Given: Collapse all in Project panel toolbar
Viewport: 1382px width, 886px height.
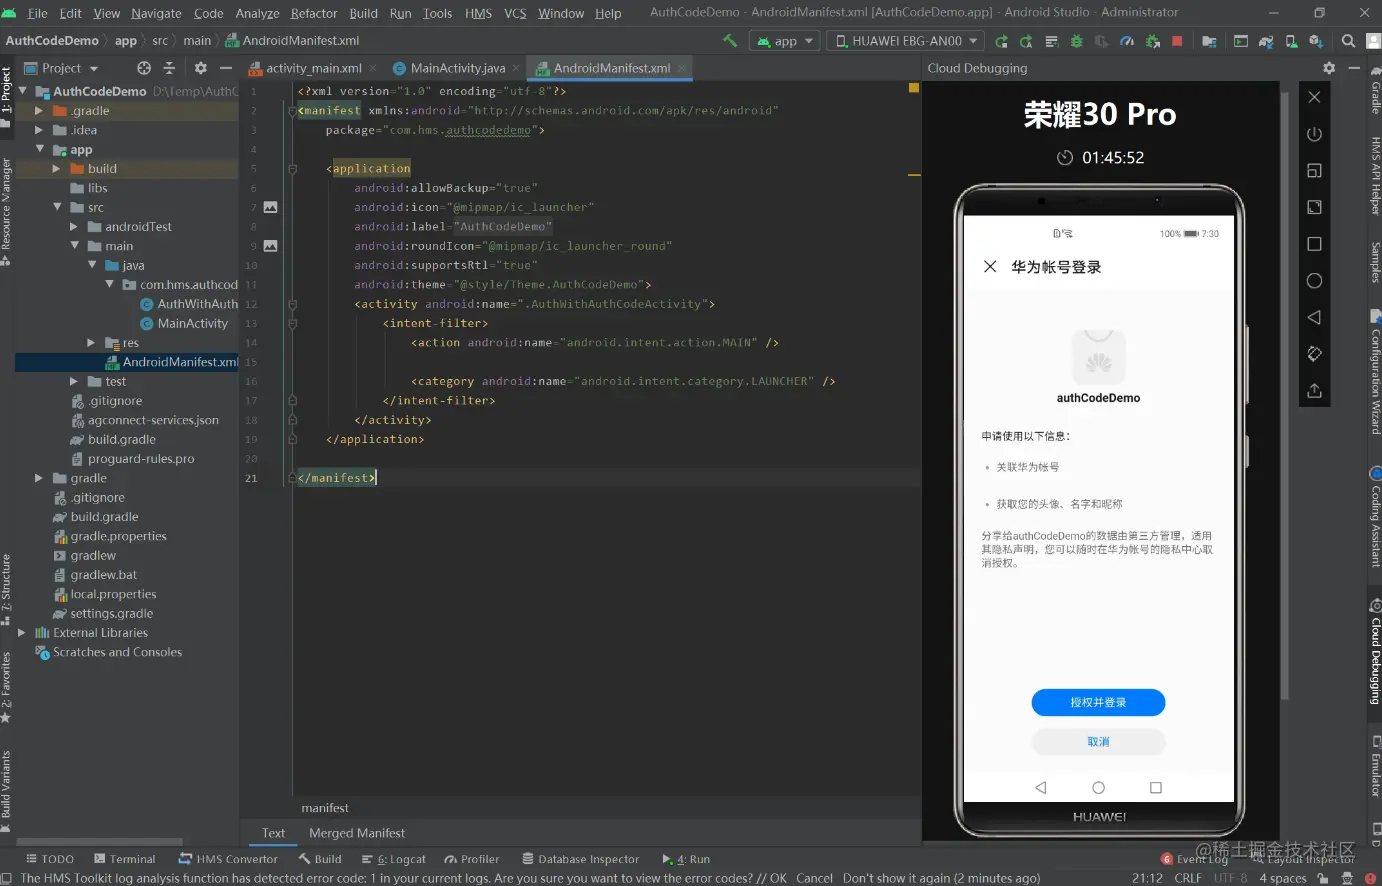Looking at the screenshot, I should pos(169,68).
